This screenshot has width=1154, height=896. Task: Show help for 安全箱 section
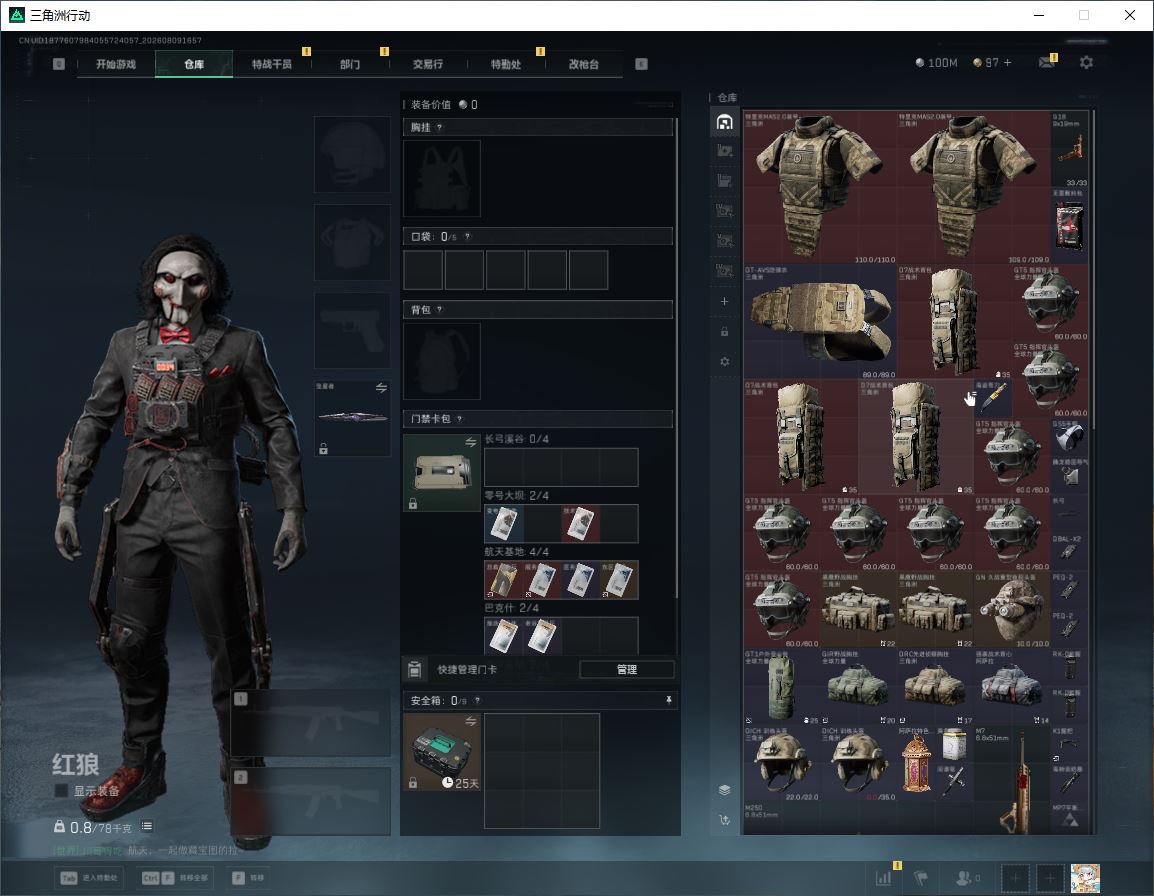tap(477, 700)
